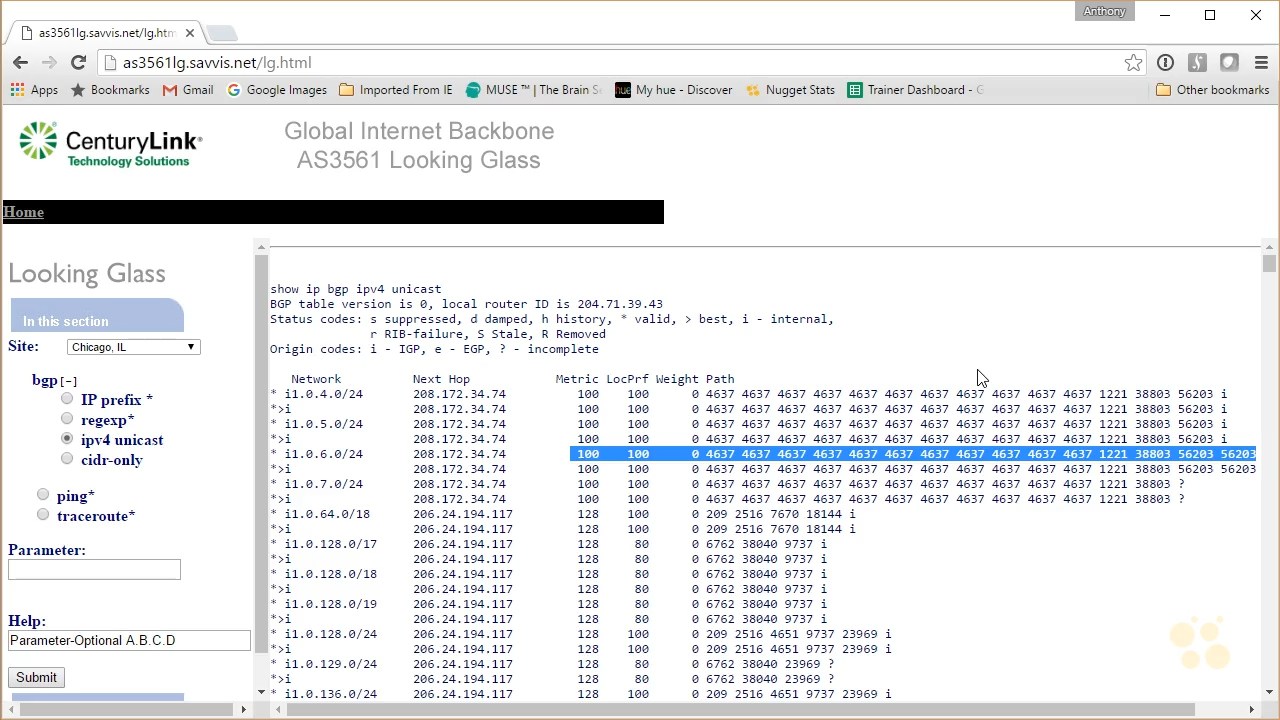Open the Imported From IE folder
The image size is (1280, 720).
coord(396,90)
